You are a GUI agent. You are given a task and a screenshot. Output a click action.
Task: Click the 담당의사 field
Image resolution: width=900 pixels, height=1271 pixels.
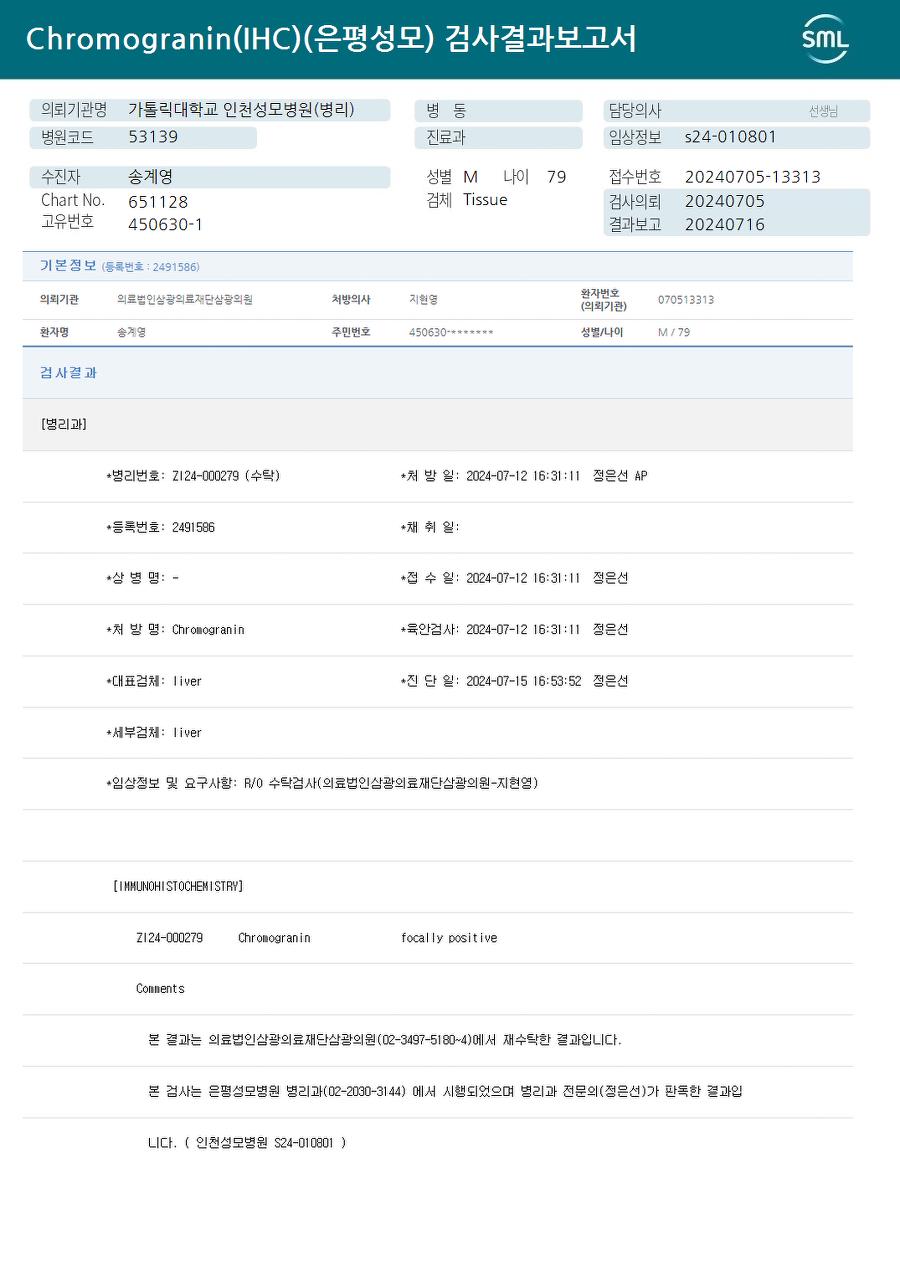[736, 111]
